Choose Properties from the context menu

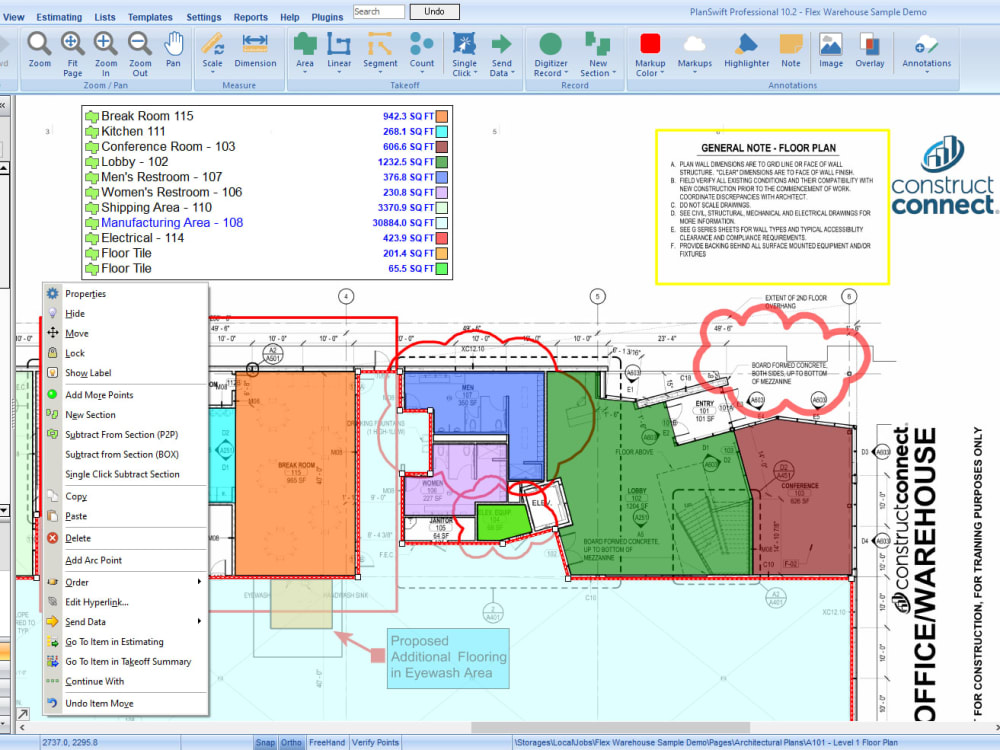86,293
